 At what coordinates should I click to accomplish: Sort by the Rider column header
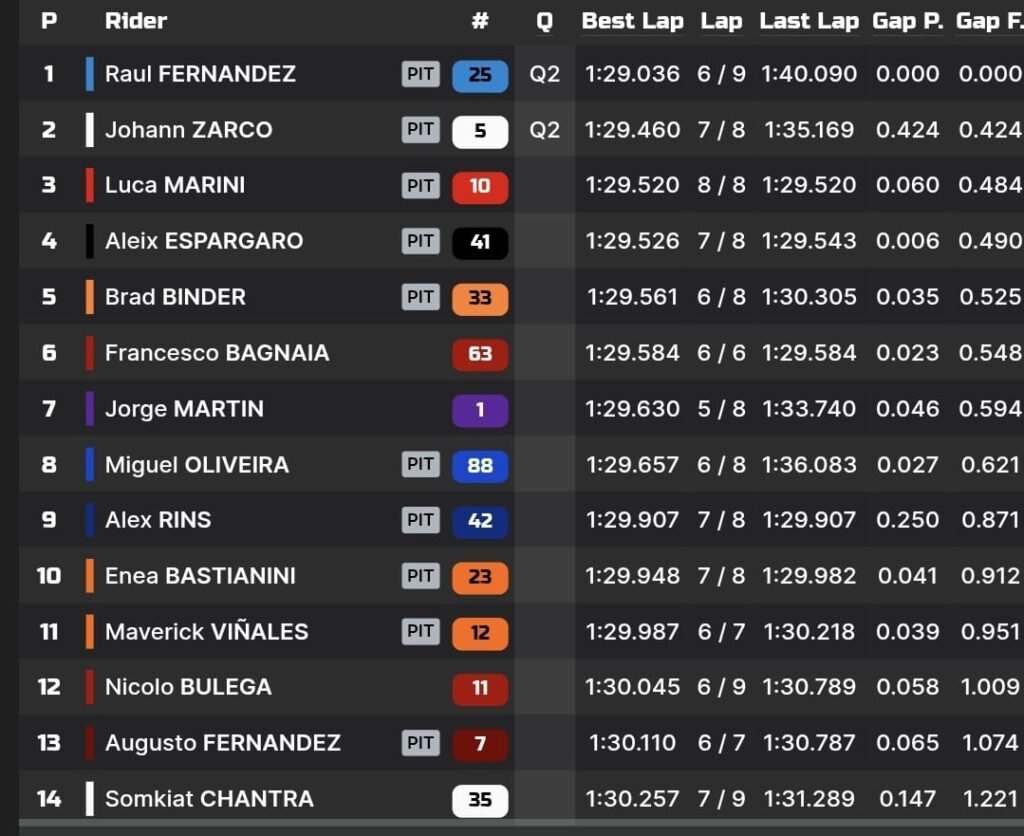point(136,21)
